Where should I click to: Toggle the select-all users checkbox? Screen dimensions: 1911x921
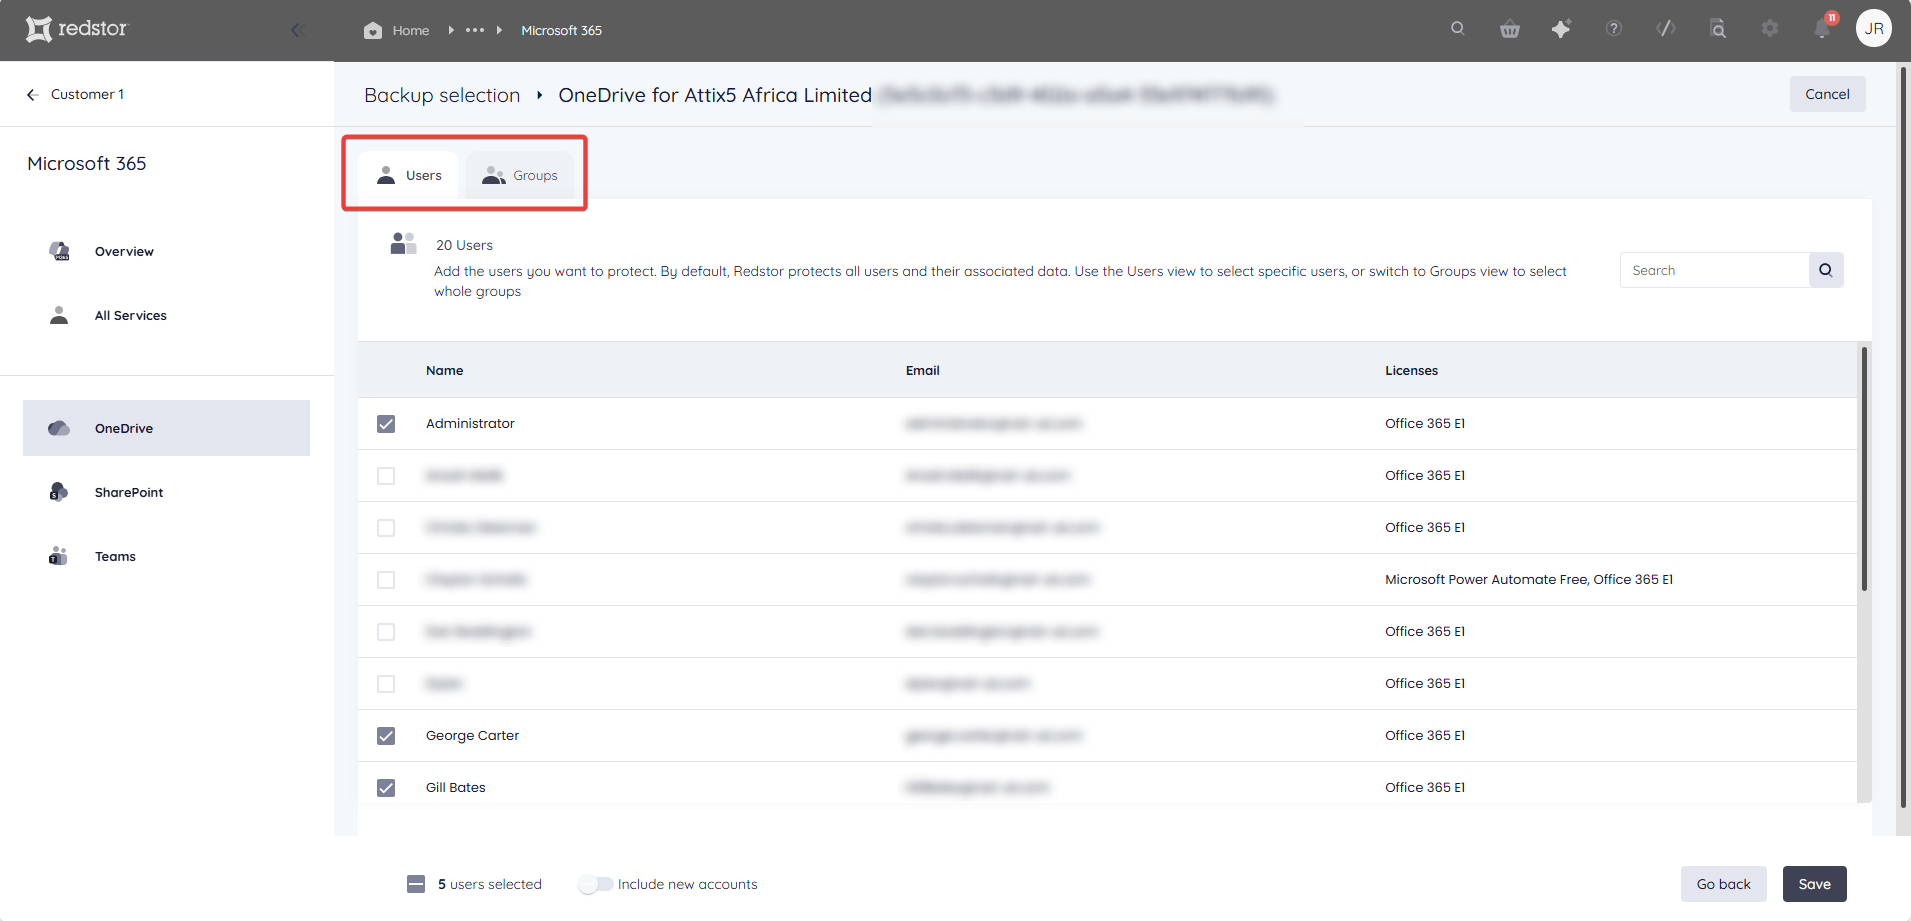point(416,884)
